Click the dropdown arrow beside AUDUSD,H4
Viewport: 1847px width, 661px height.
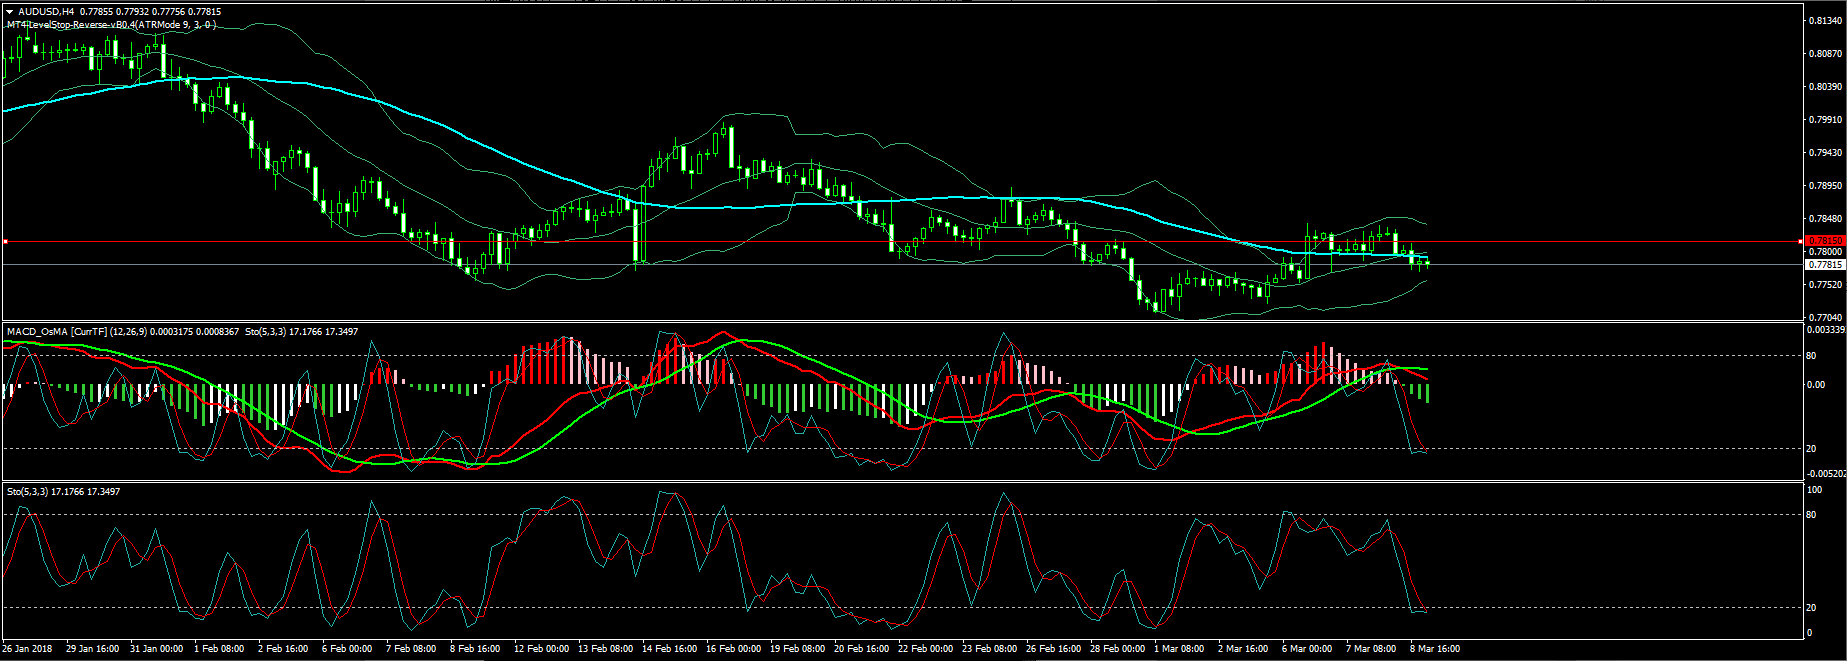8,12
